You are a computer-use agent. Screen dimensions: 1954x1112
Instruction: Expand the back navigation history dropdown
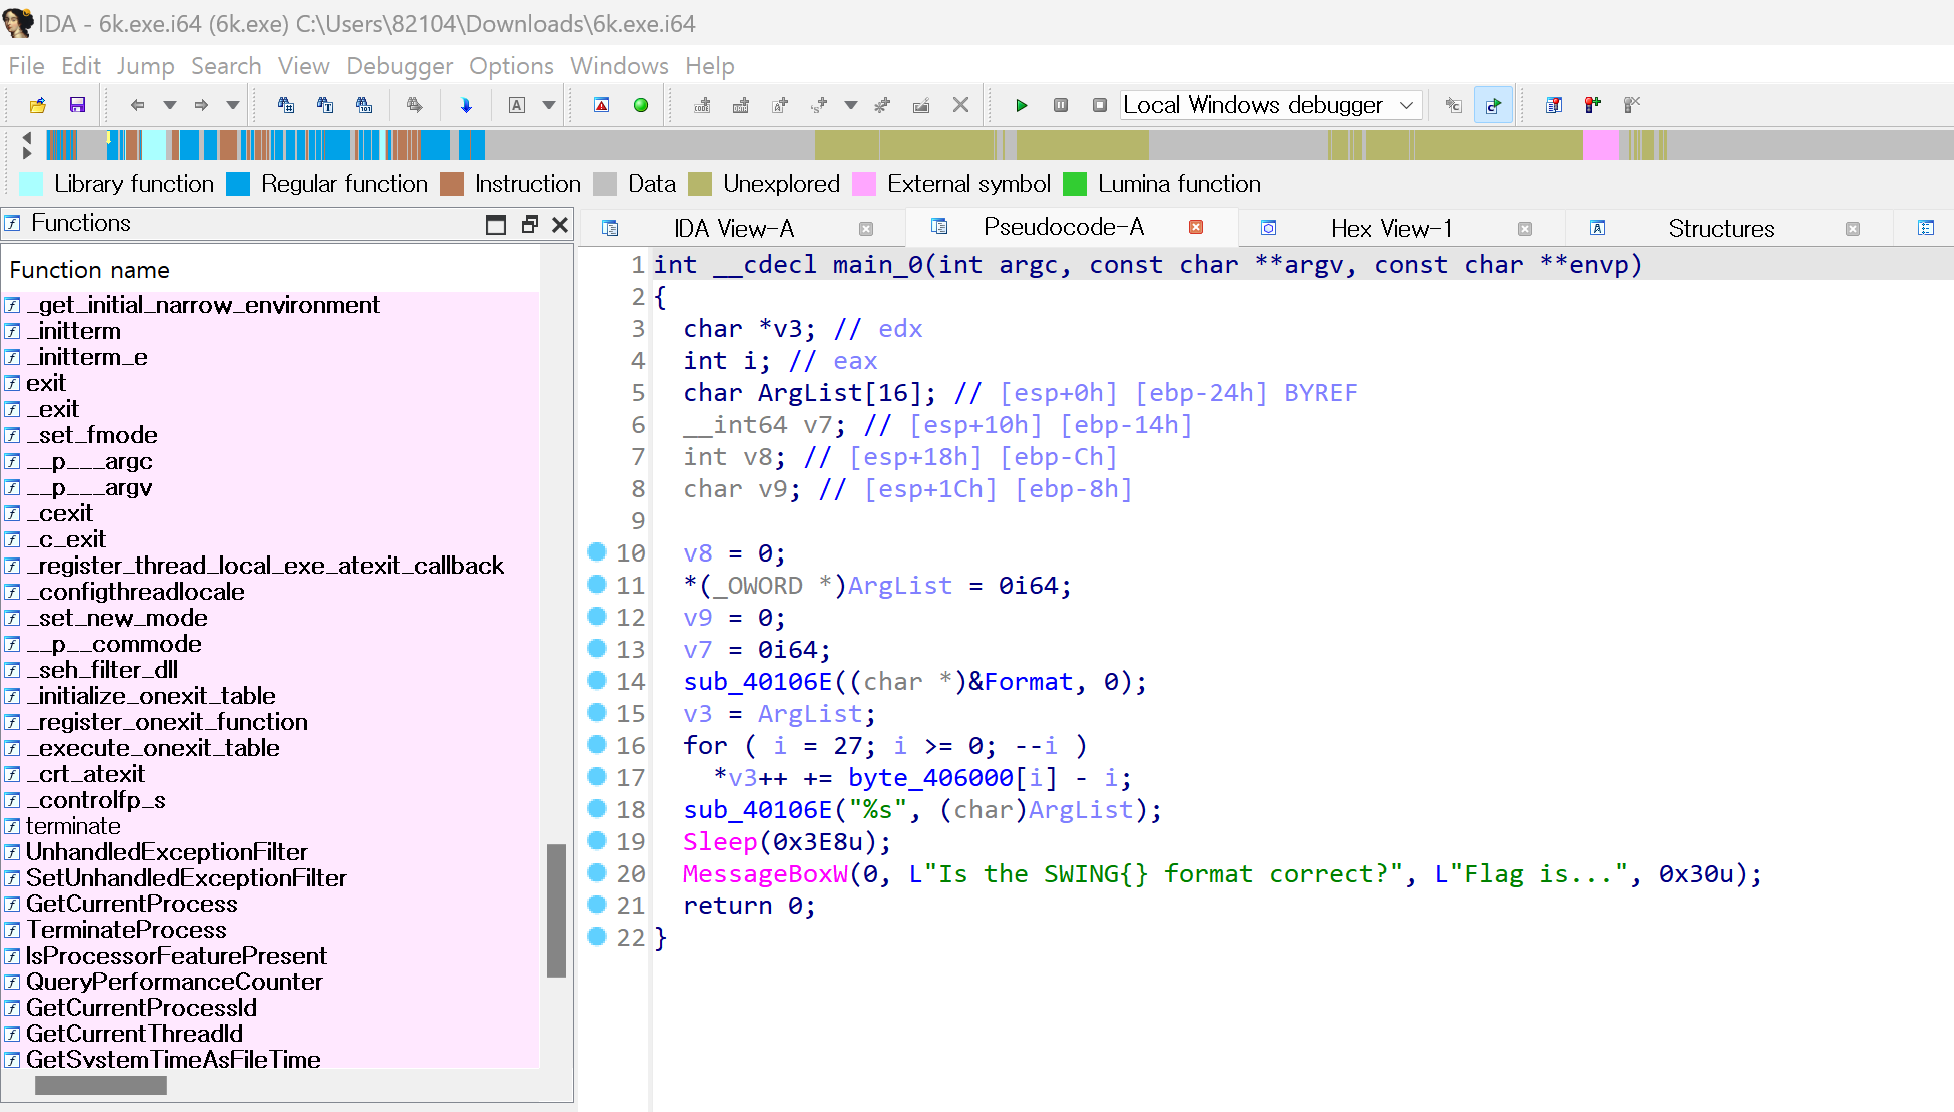pyautogui.click(x=170, y=105)
